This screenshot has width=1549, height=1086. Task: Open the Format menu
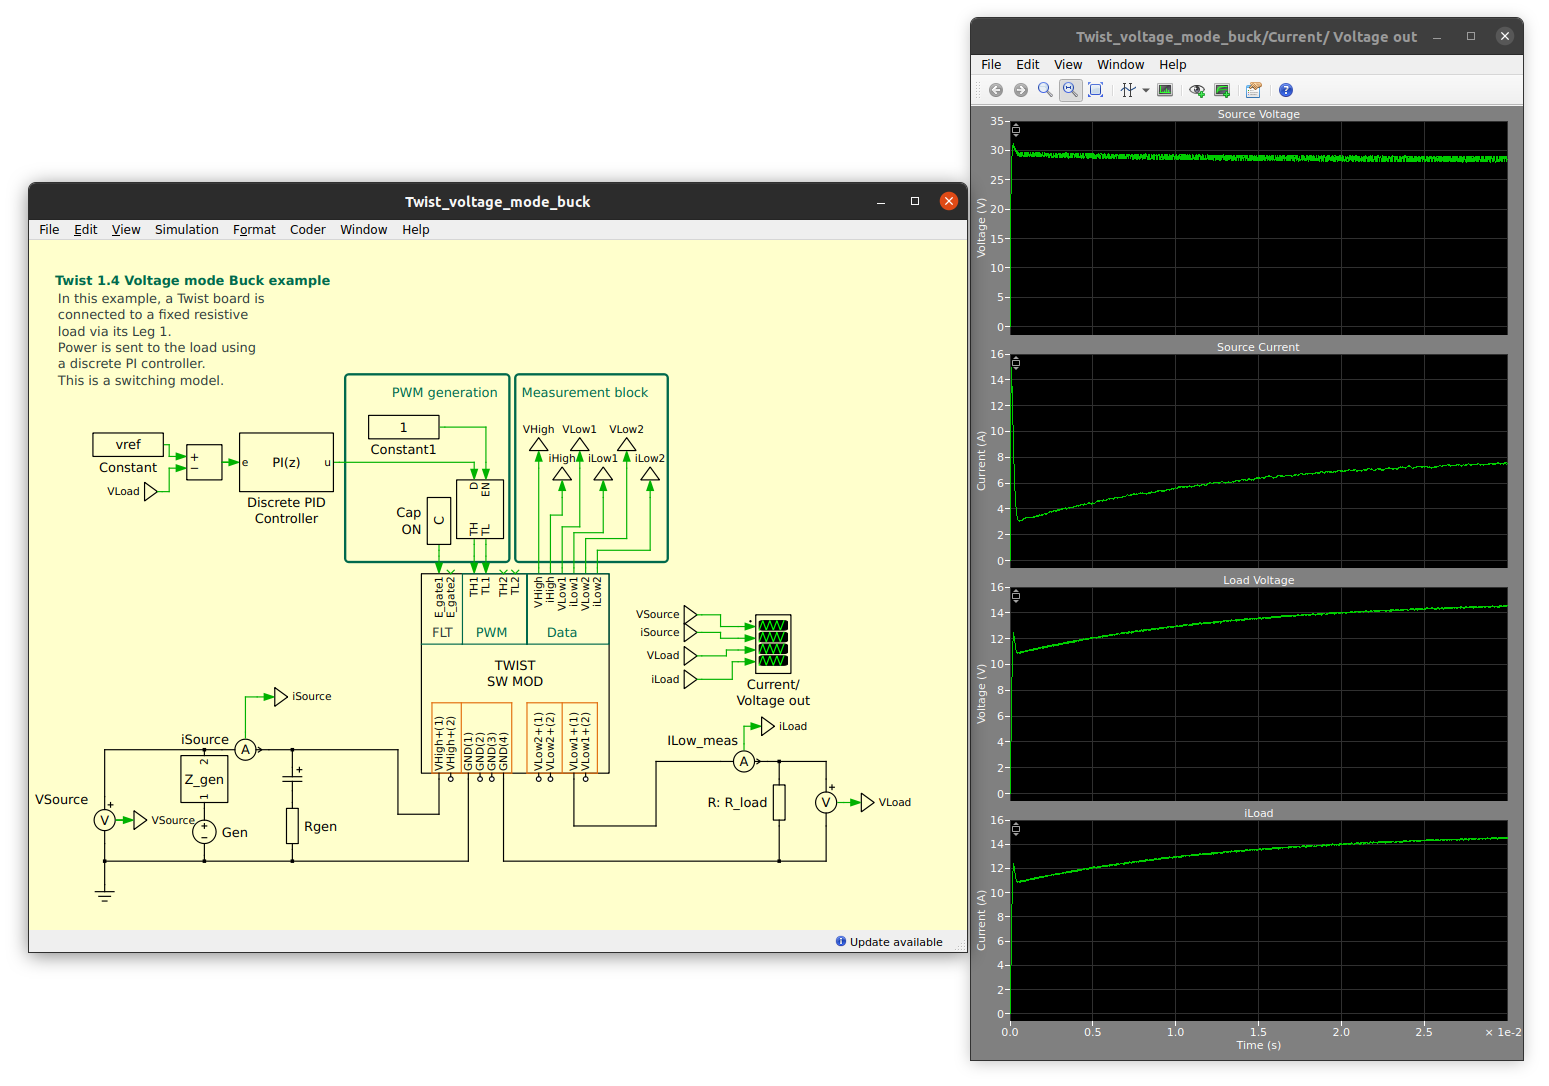click(254, 229)
